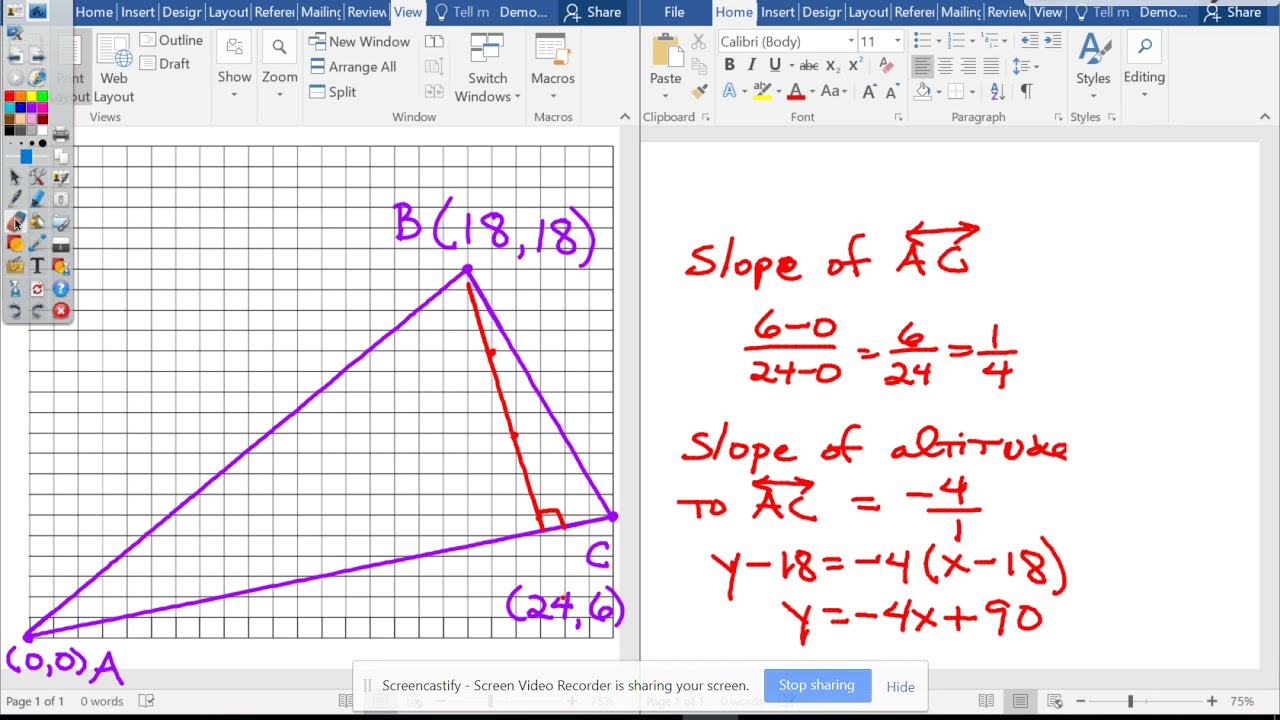Click the Shrink Font icon
Image resolution: width=1280 pixels, height=720 pixels.
(x=890, y=91)
